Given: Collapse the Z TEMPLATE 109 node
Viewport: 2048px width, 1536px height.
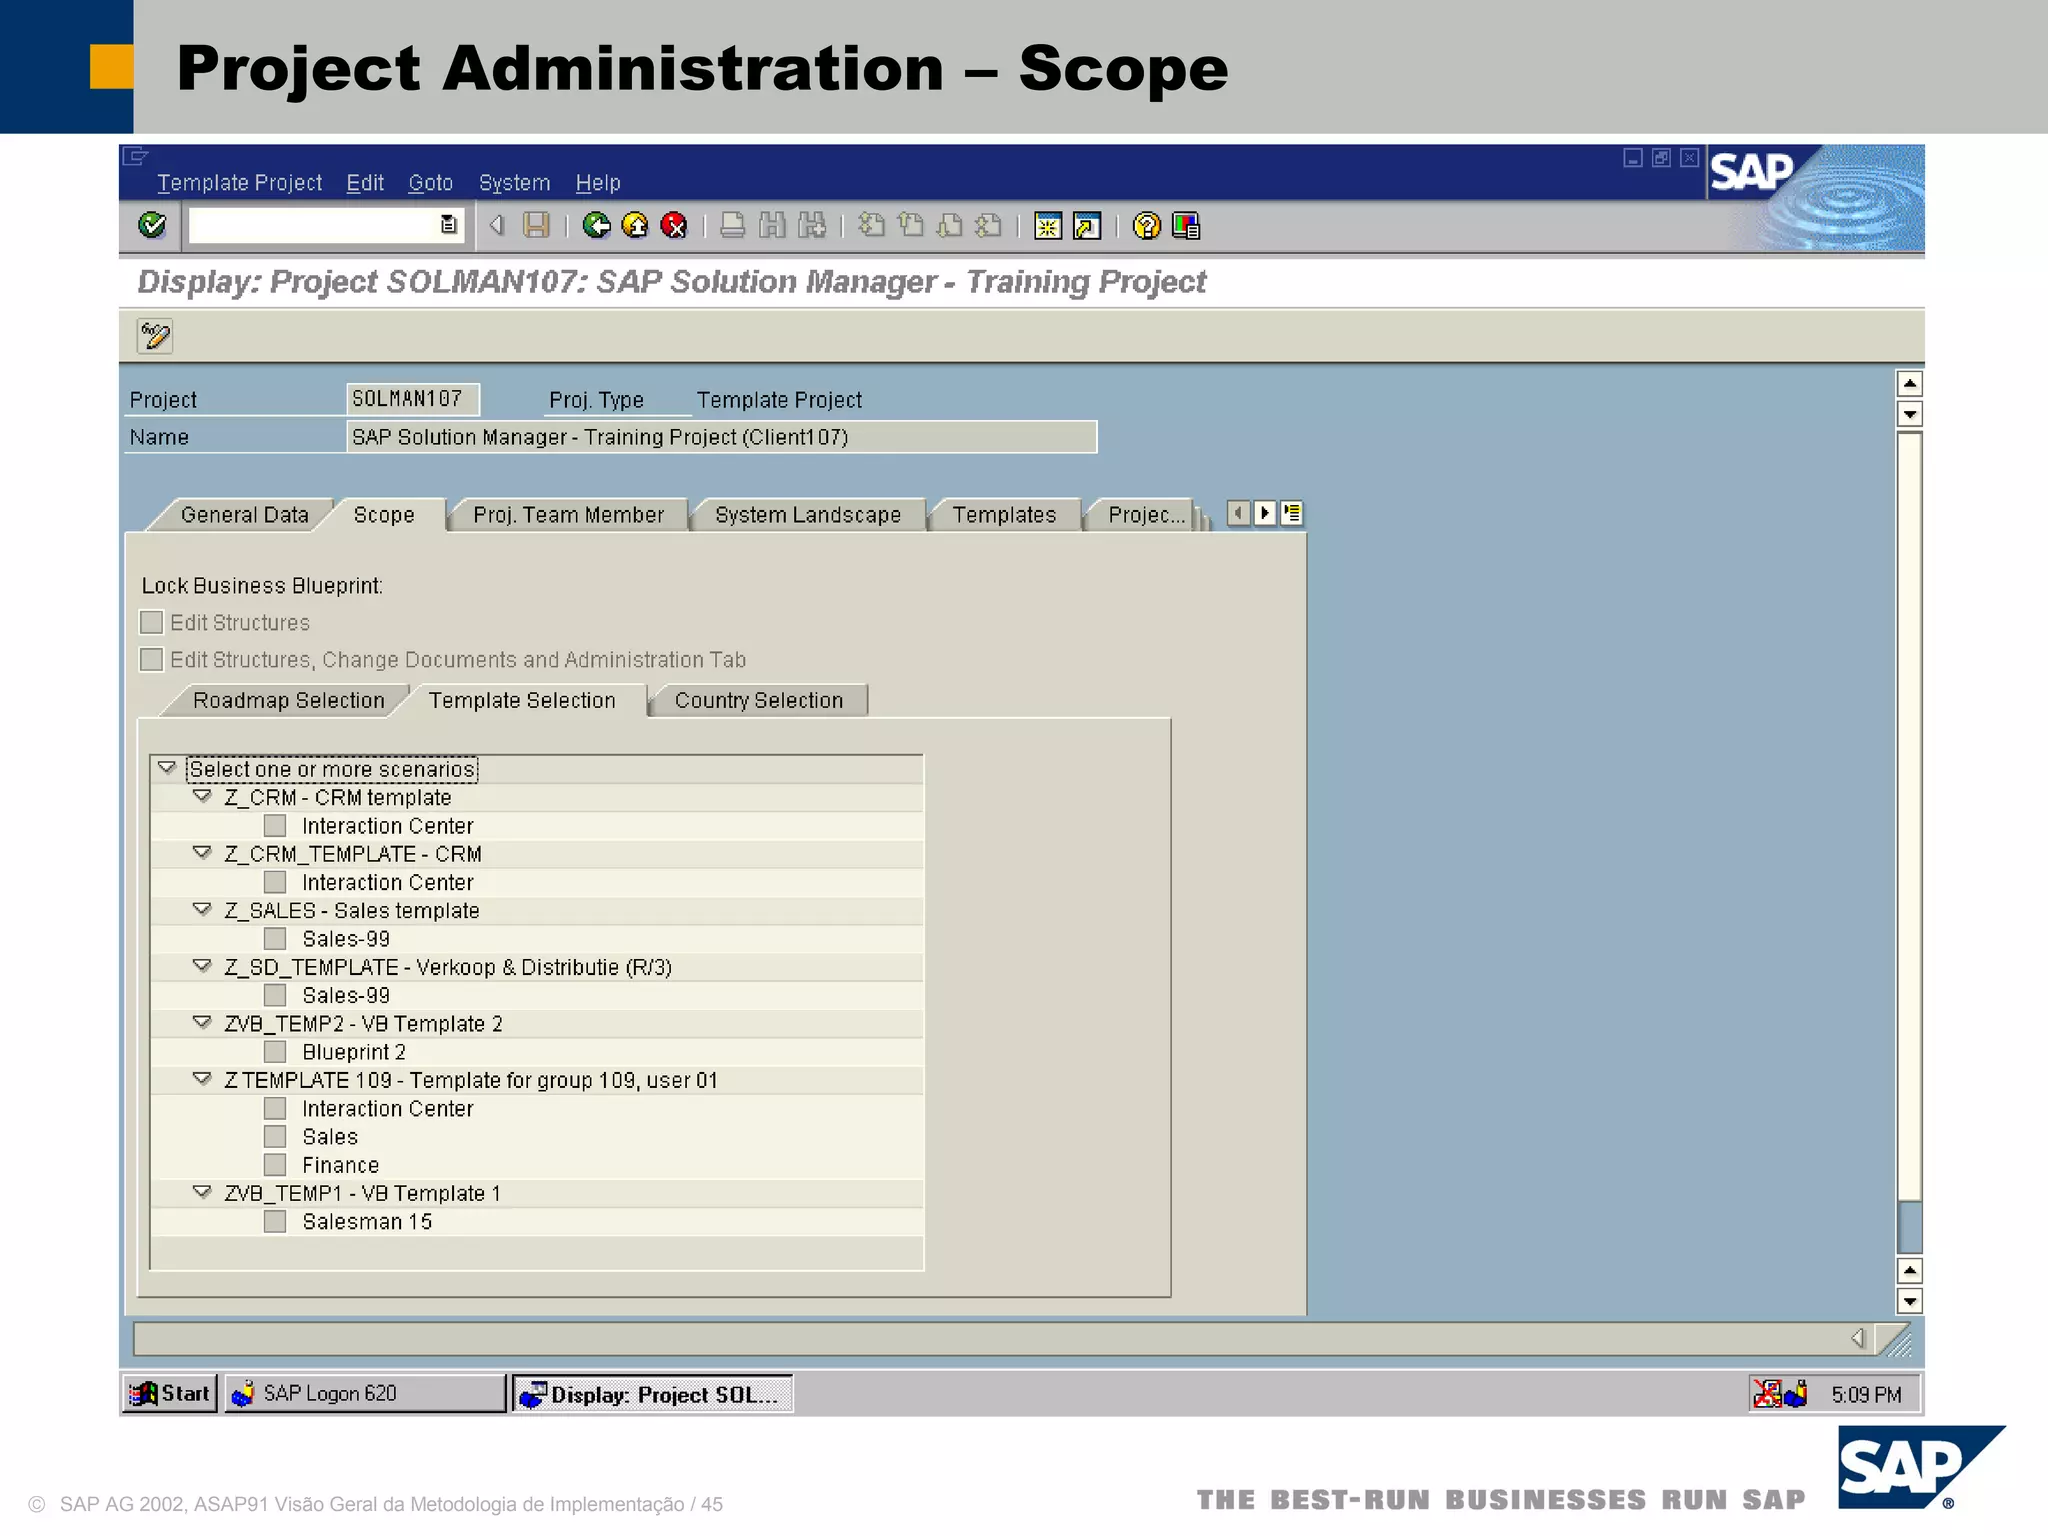Looking at the screenshot, I should [x=202, y=1079].
